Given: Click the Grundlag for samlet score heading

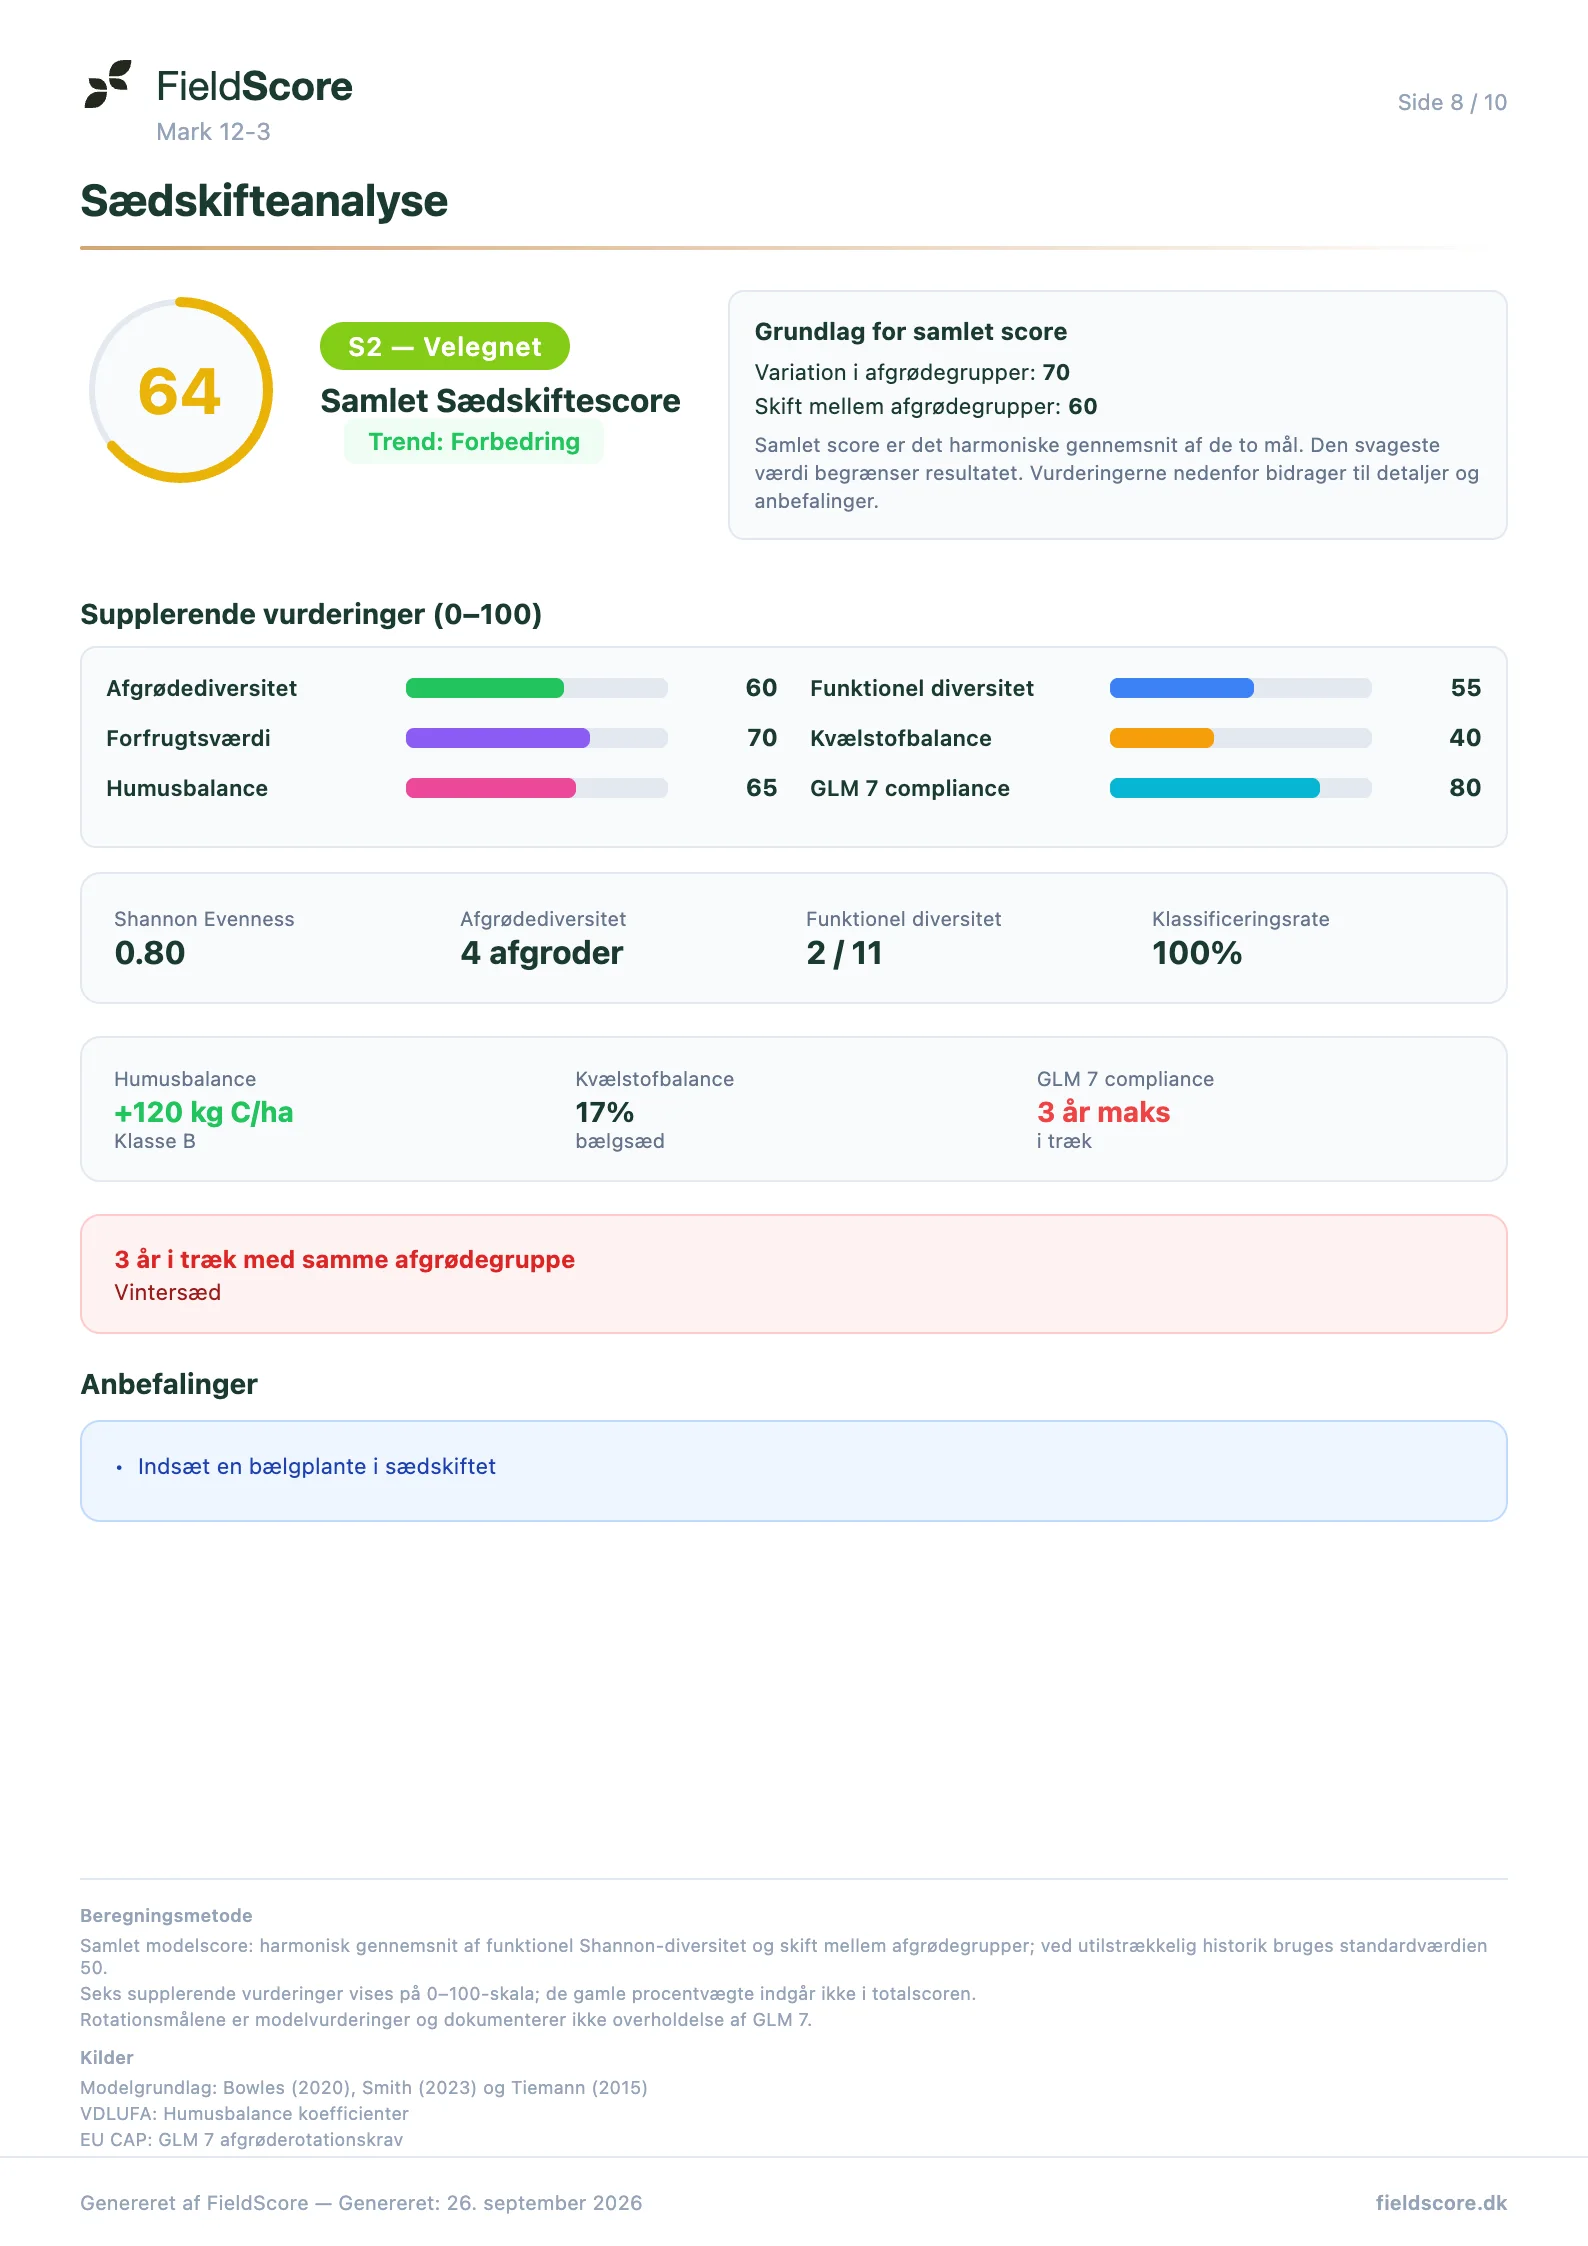Looking at the screenshot, I should pyautogui.click(x=910, y=332).
